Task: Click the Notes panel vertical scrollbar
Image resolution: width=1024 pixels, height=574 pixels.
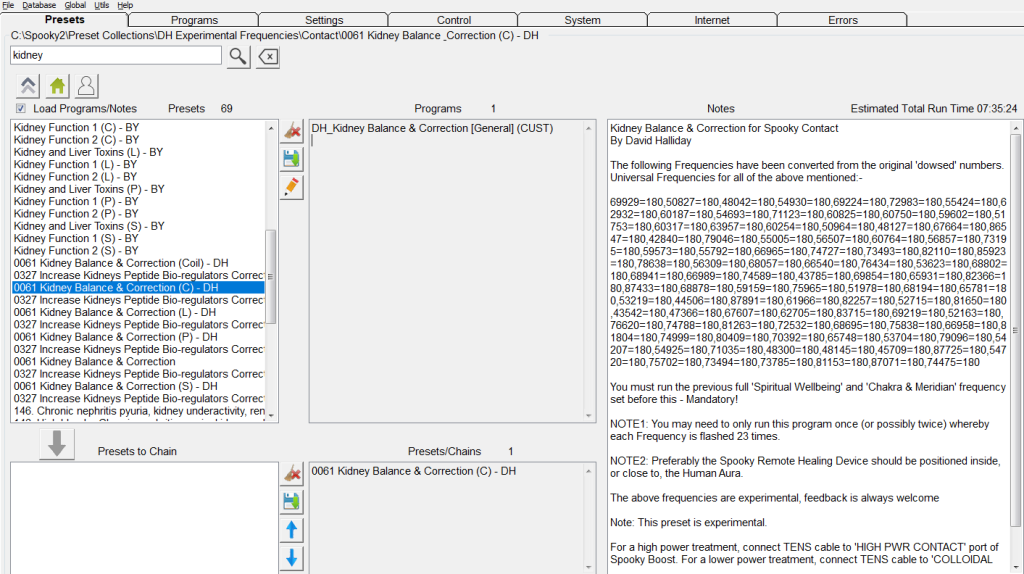Action: (x=1016, y=330)
